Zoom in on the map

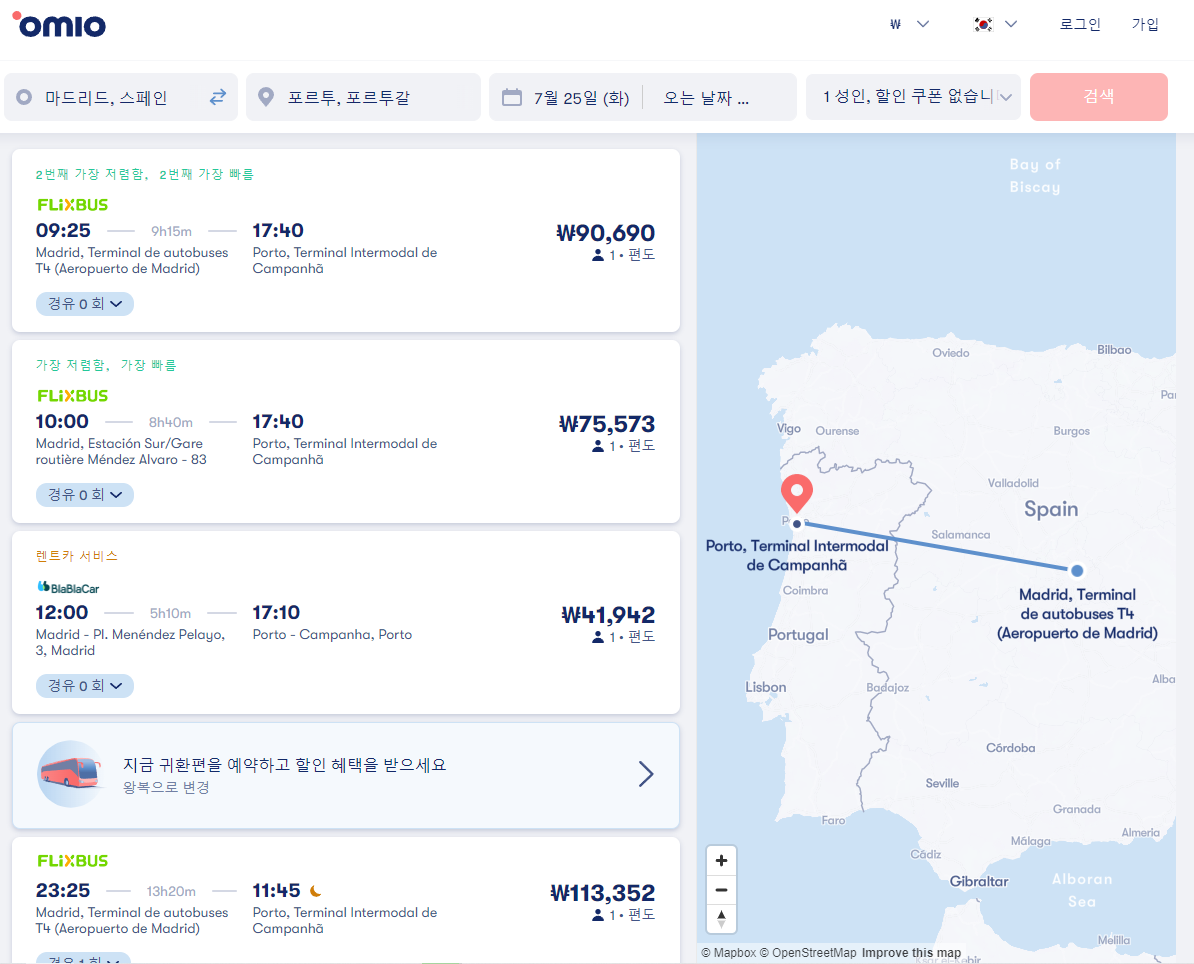tap(721, 860)
